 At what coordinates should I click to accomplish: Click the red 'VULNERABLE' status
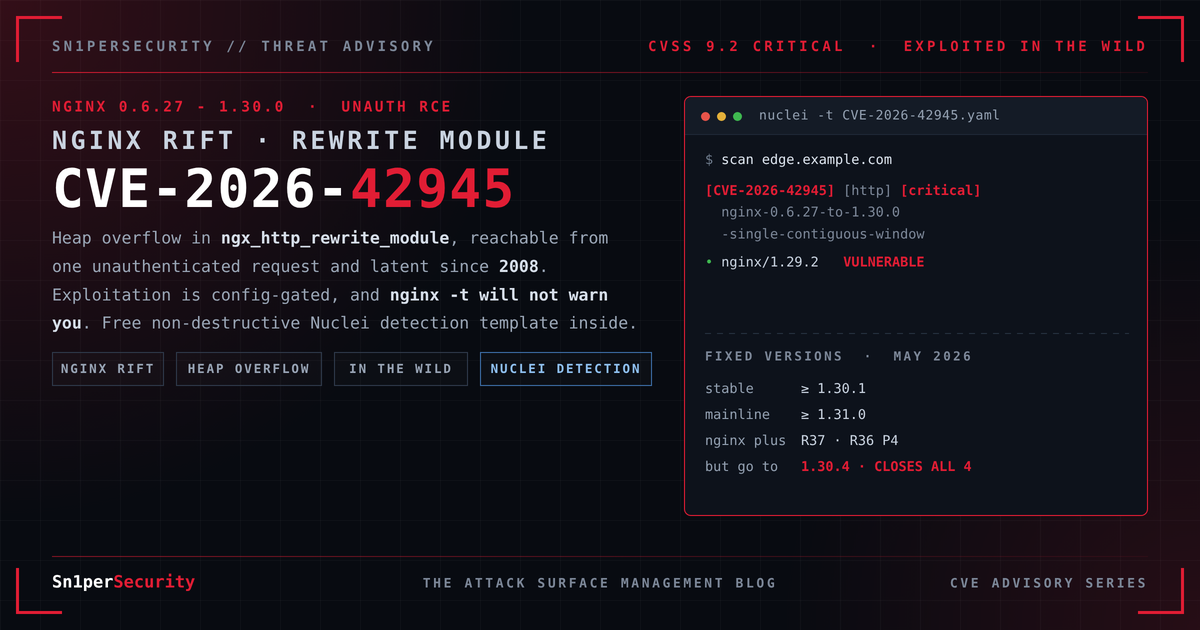(x=883, y=262)
